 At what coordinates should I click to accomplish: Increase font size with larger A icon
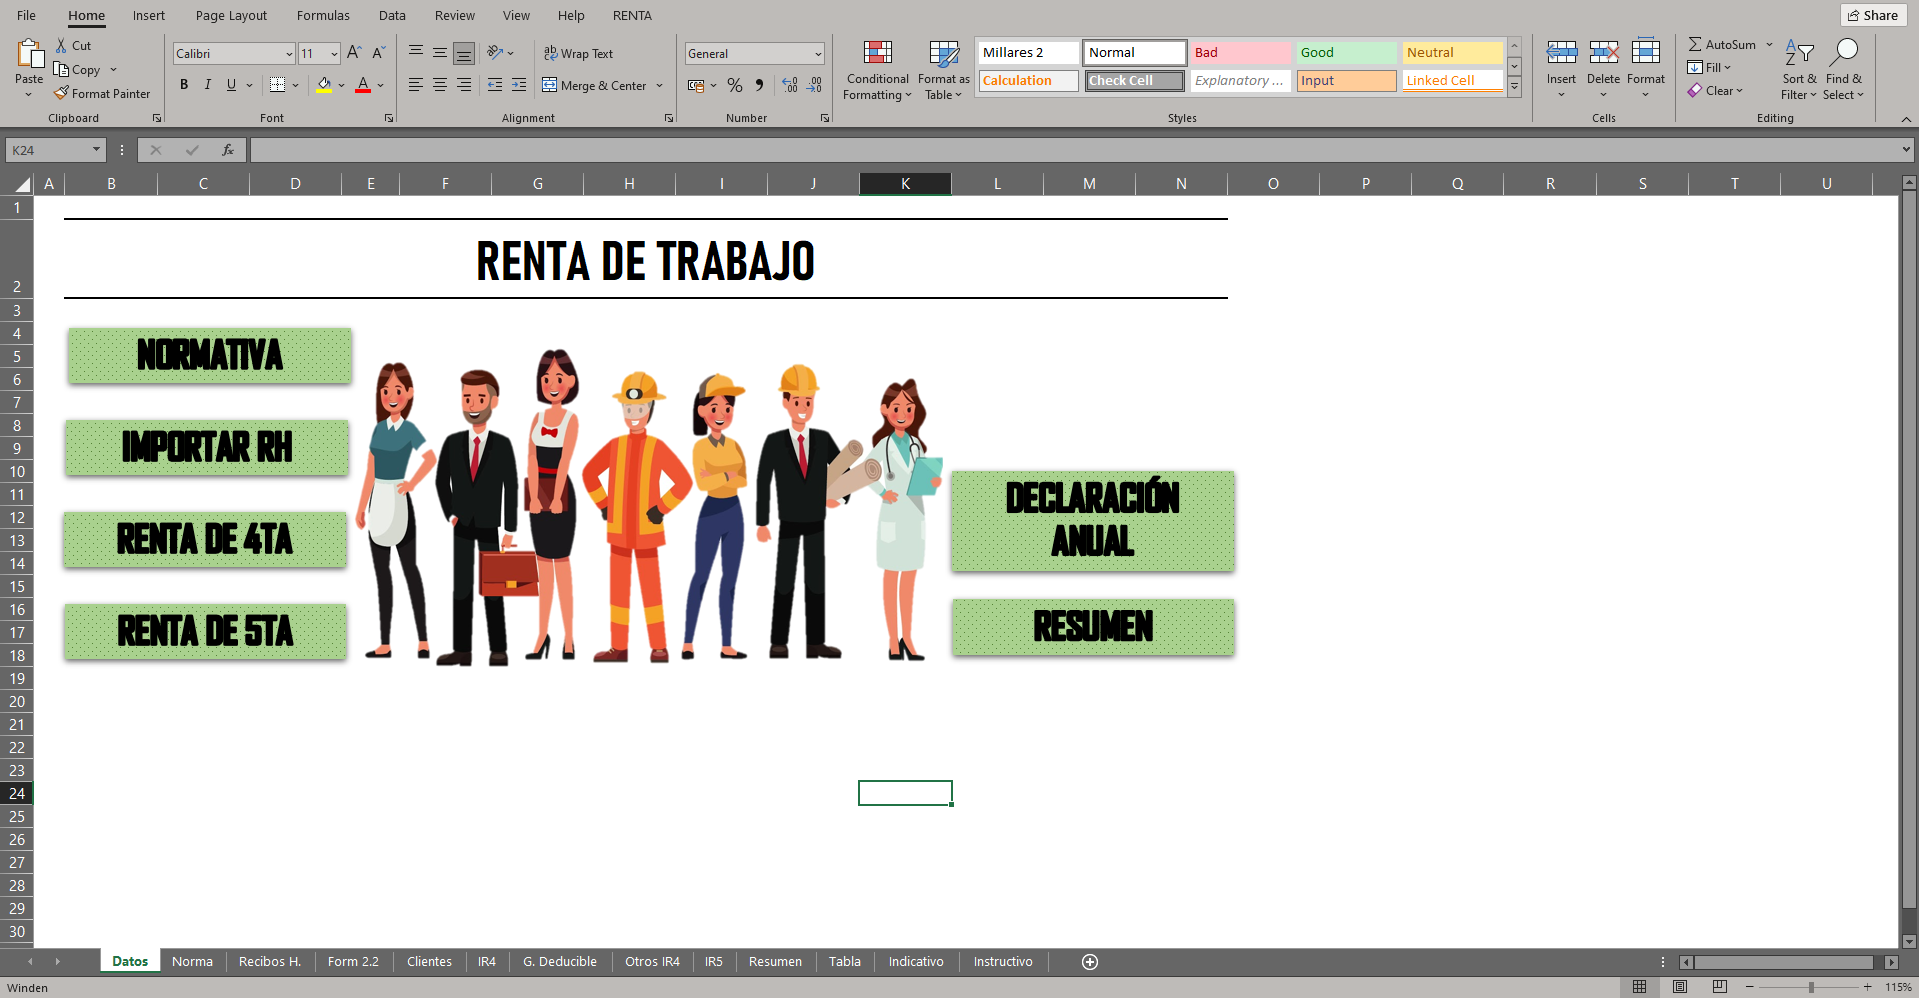coord(353,53)
